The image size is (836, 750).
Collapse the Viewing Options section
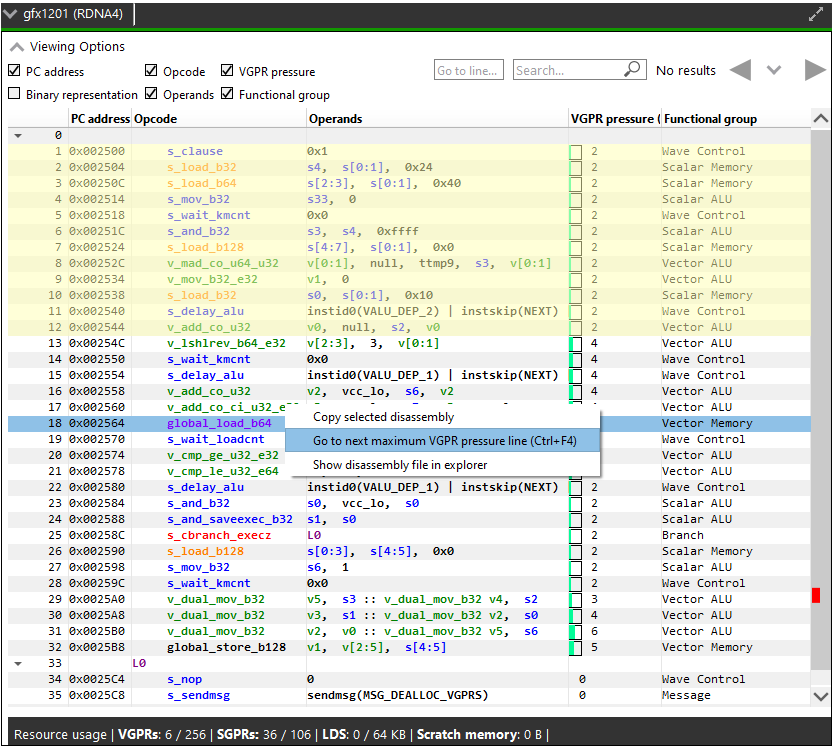(x=17, y=47)
